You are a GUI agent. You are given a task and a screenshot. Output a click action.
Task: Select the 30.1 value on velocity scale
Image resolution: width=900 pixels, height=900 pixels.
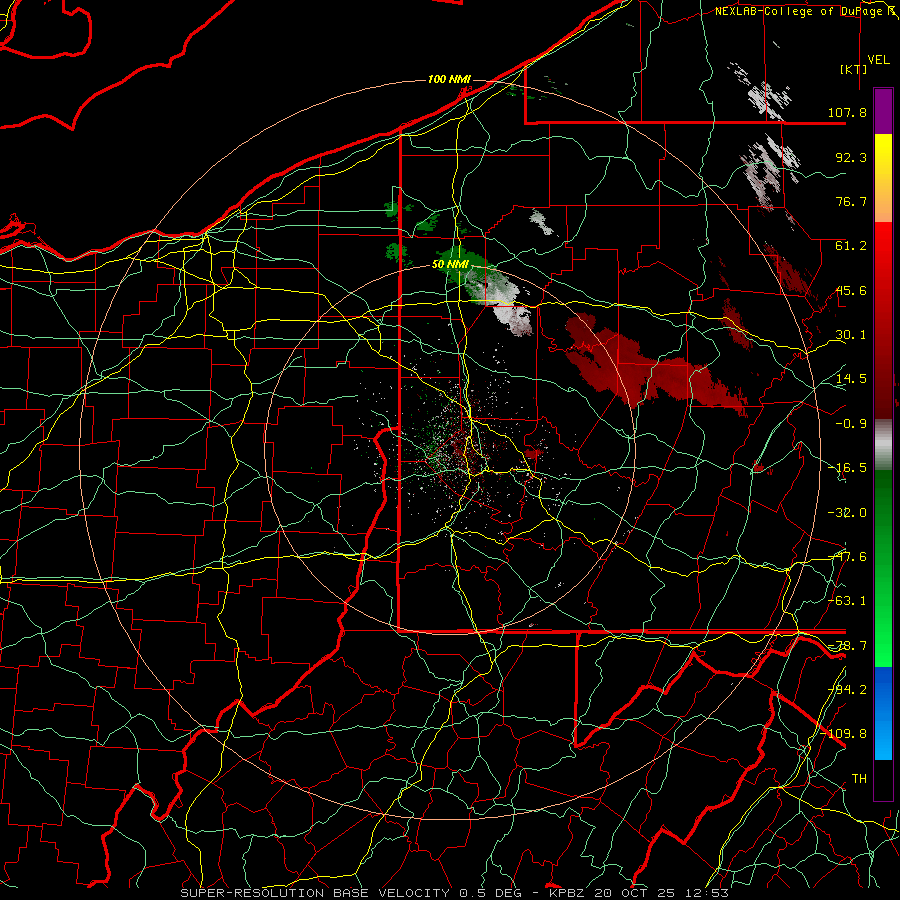pyautogui.click(x=851, y=335)
